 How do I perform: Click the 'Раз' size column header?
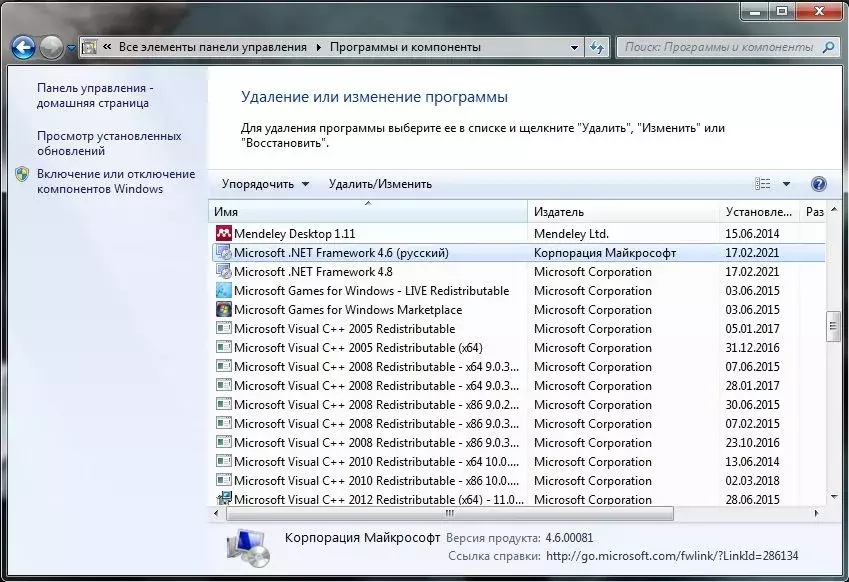coord(814,212)
